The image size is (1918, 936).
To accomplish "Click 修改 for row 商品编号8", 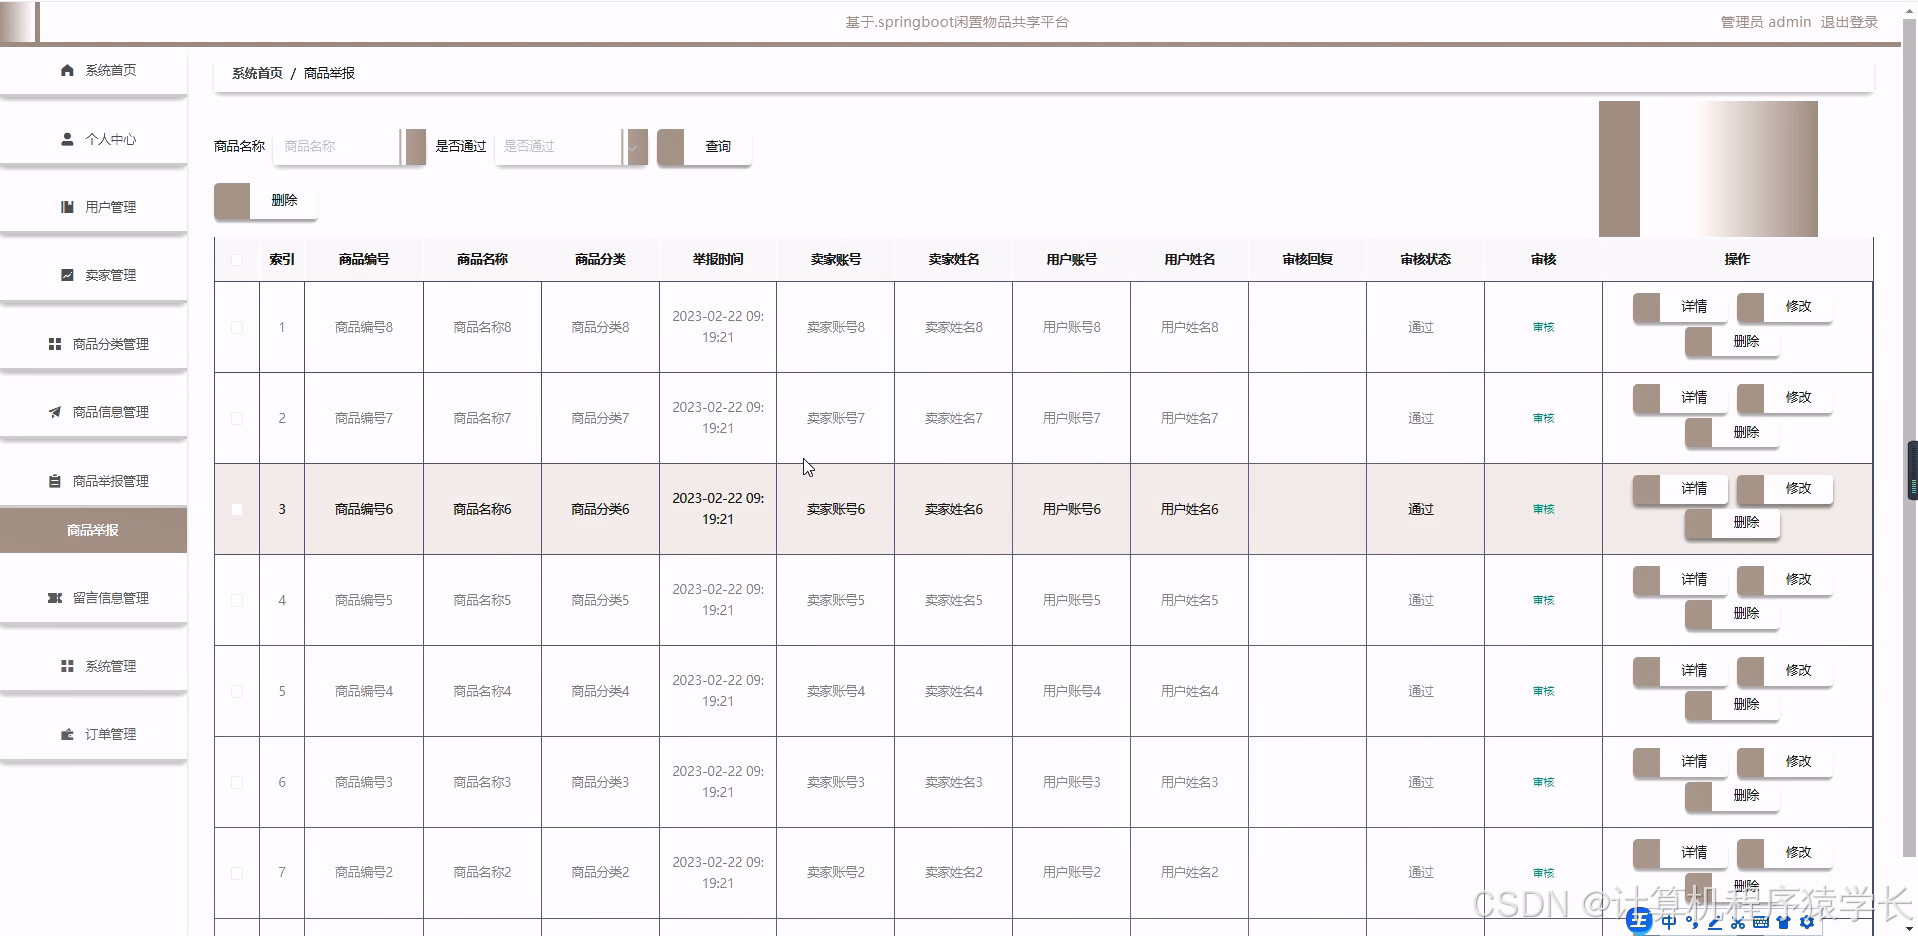I will 1785,307.
